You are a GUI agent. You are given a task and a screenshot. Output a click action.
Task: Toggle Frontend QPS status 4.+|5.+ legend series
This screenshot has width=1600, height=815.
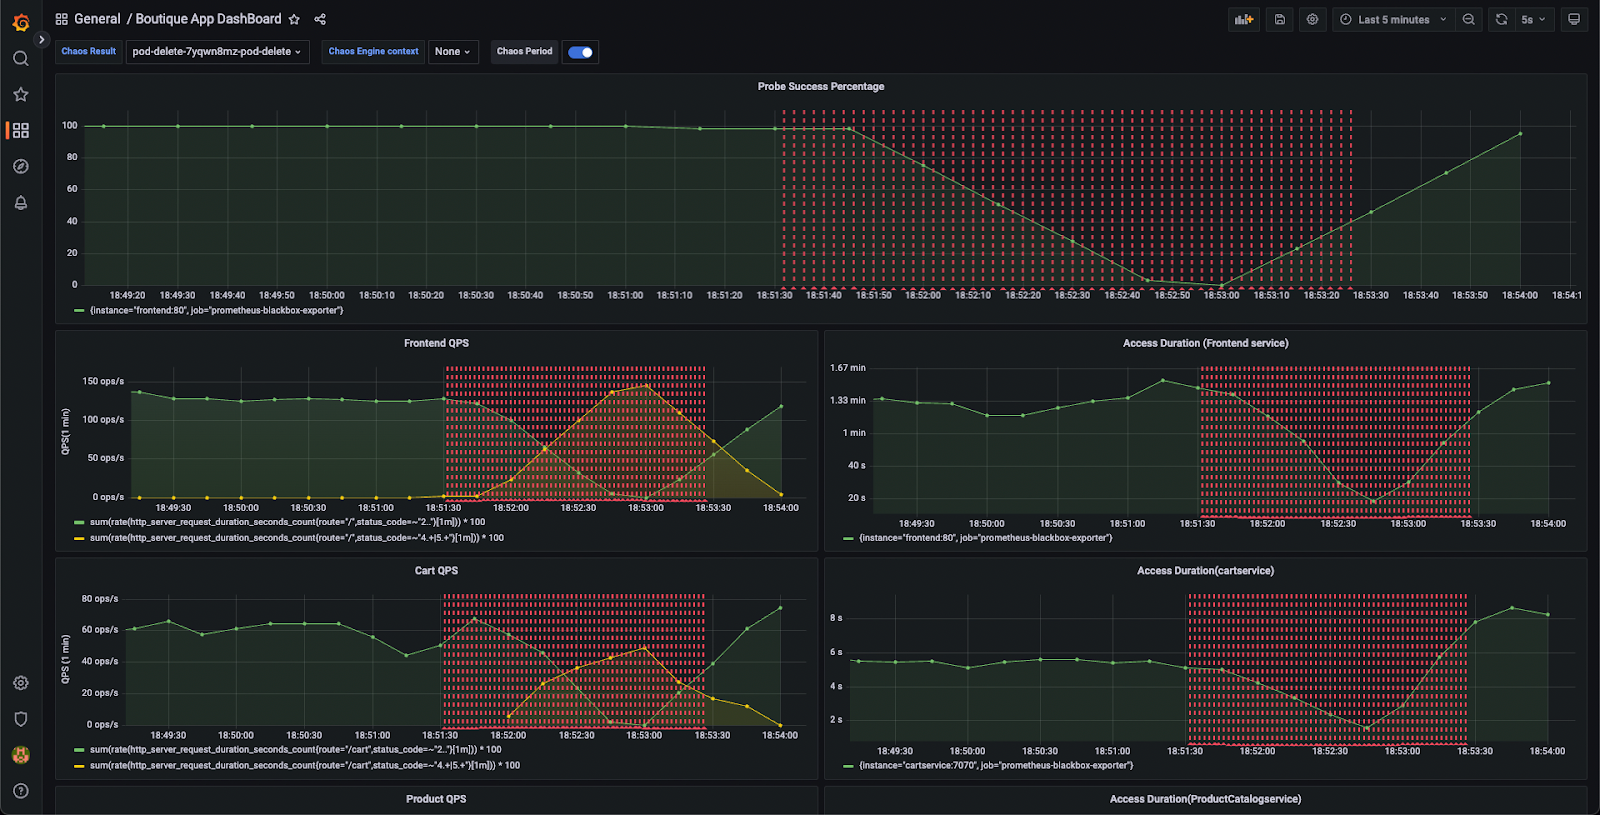coord(297,538)
